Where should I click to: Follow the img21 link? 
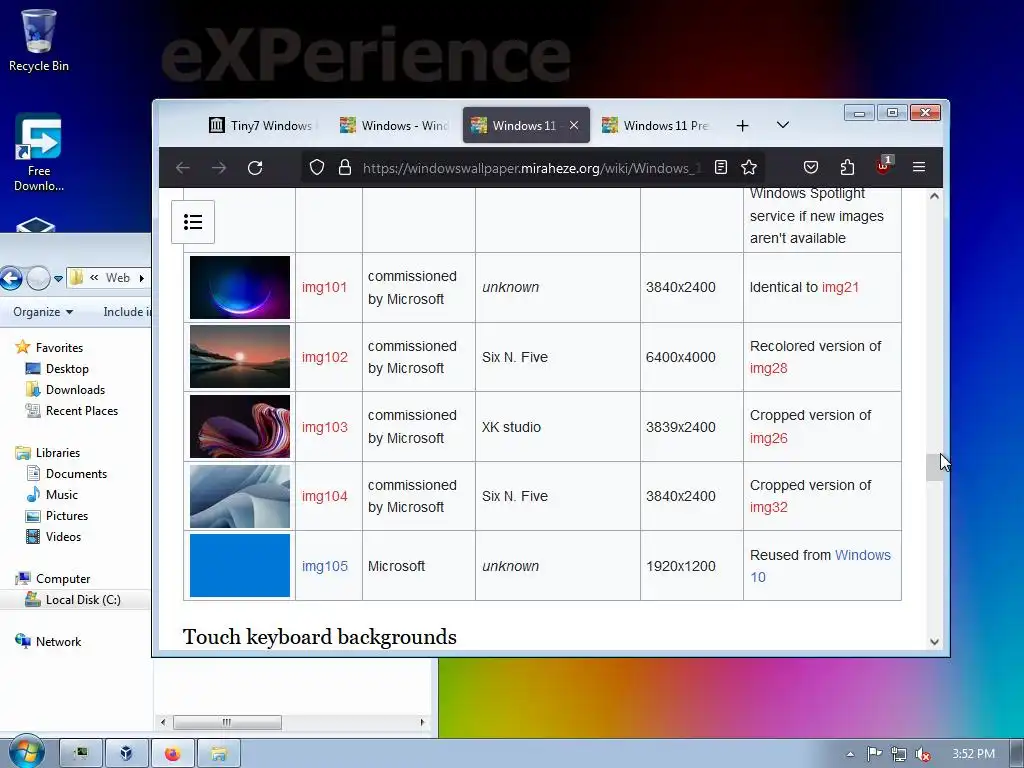coord(840,287)
